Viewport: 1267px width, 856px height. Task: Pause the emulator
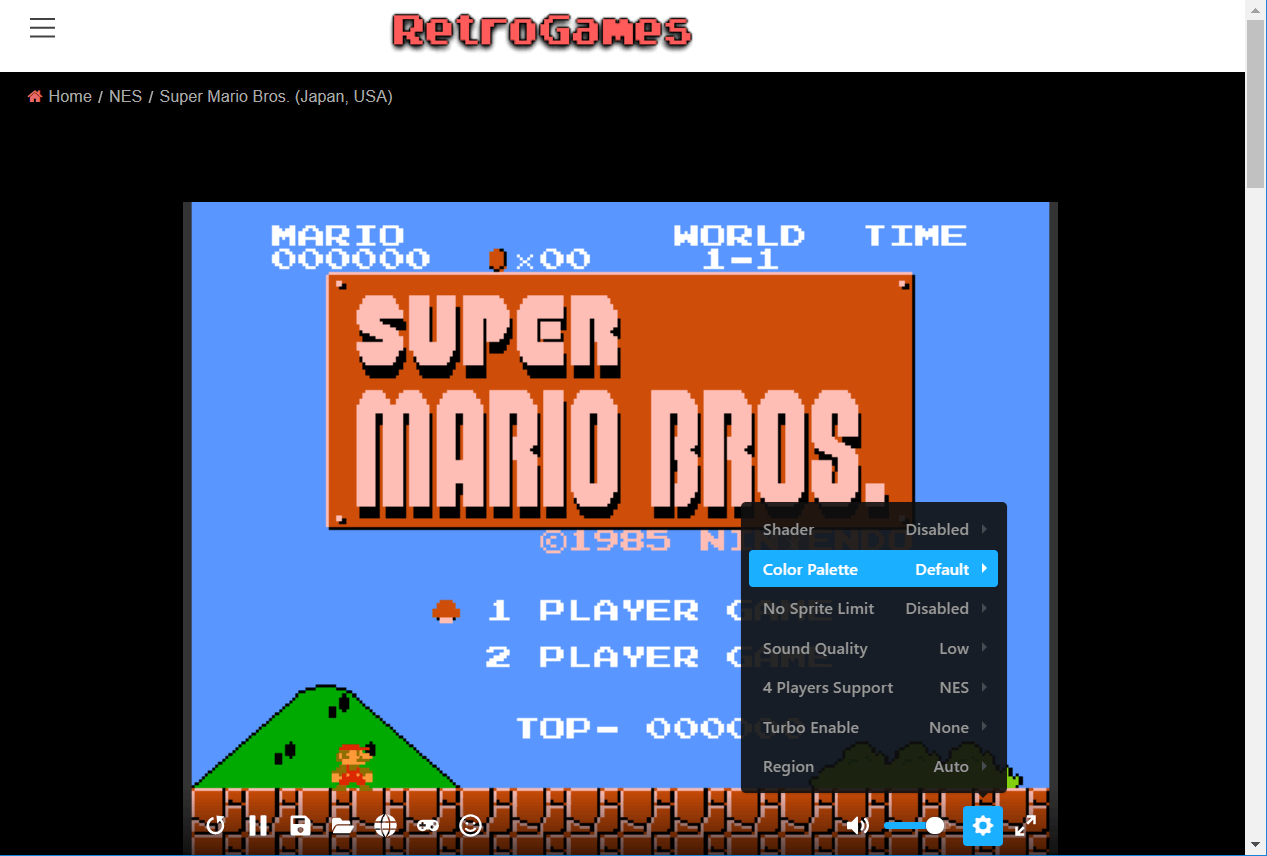point(258,825)
